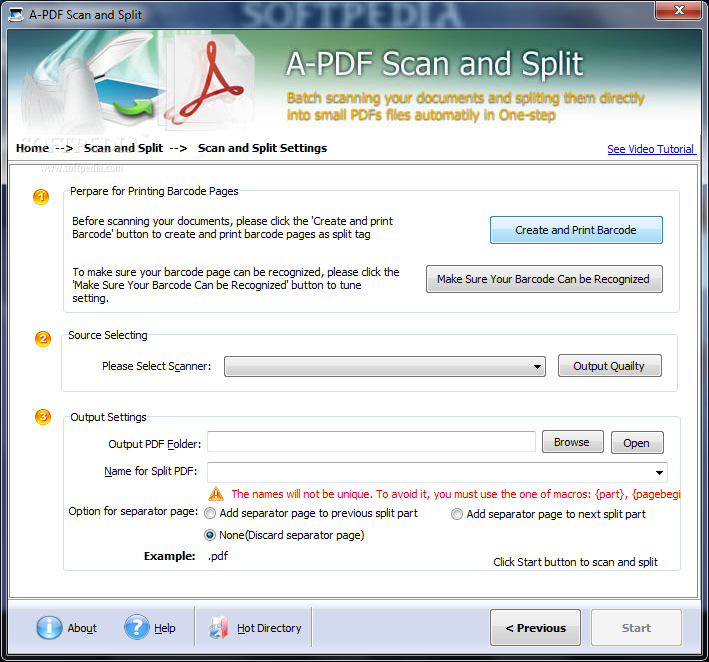Screen dimensions: 709x662
Task: Click the 'Perpare for Printing Barcode Pages' heading
Action: tap(154, 191)
